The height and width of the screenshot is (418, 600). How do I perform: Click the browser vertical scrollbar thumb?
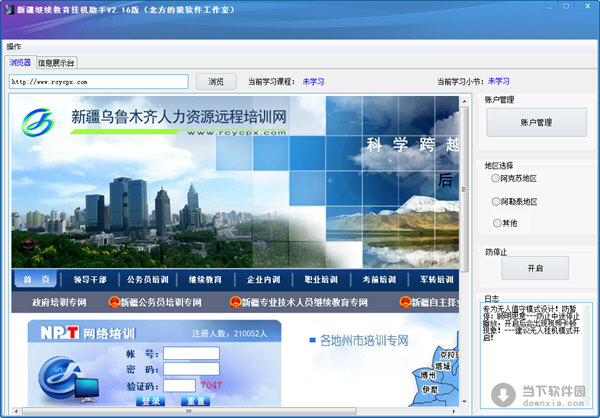click(x=464, y=189)
